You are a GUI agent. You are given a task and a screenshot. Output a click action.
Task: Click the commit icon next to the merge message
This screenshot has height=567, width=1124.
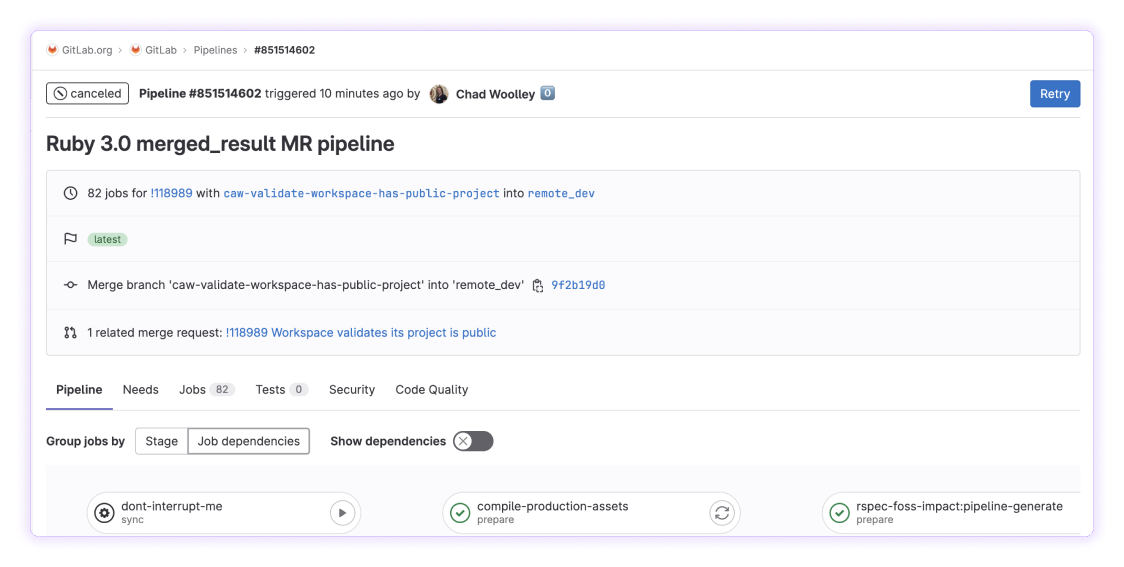click(70, 285)
